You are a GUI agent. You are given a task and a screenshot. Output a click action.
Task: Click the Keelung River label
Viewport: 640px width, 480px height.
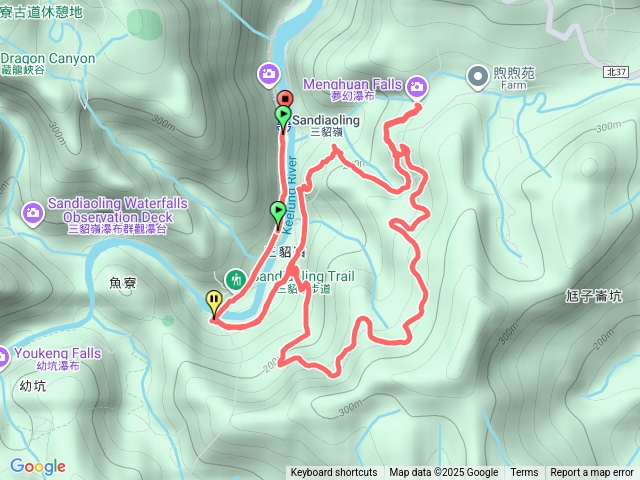[x=290, y=195]
